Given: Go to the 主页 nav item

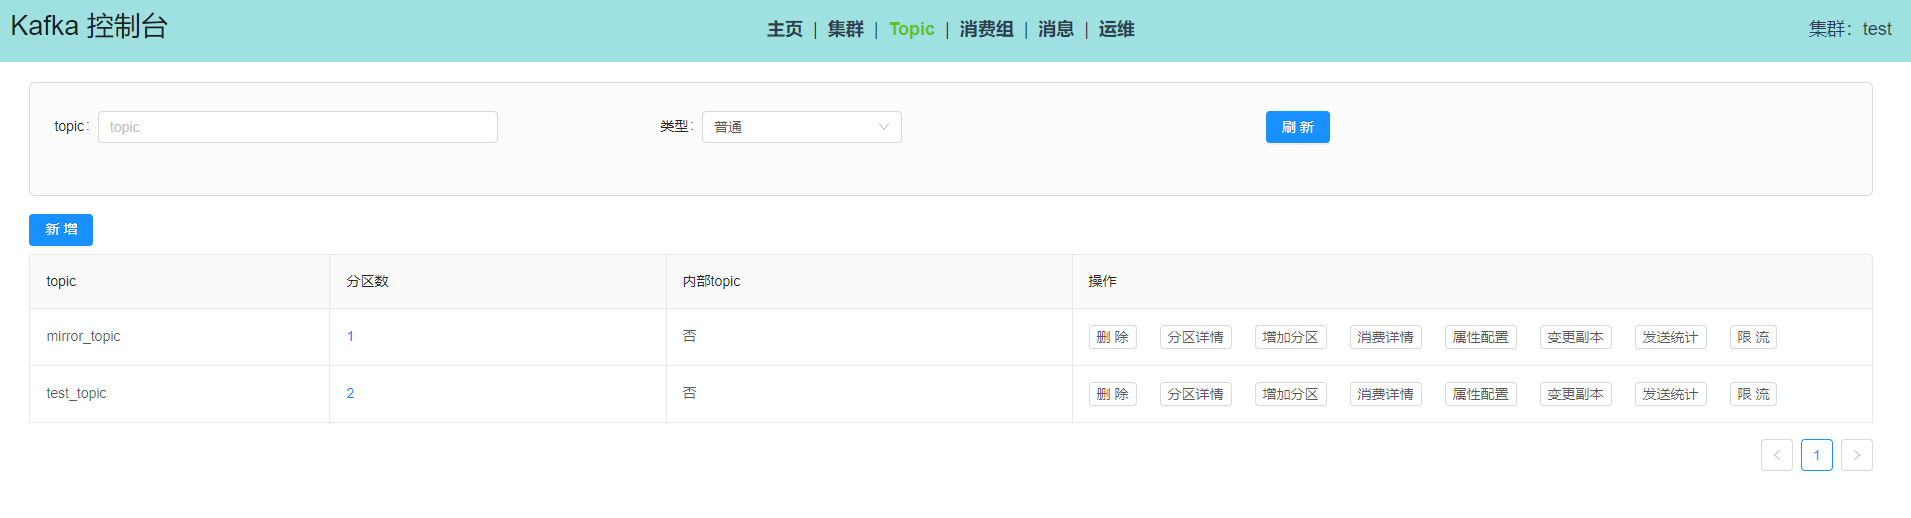Looking at the screenshot, I should coord(785,29).
